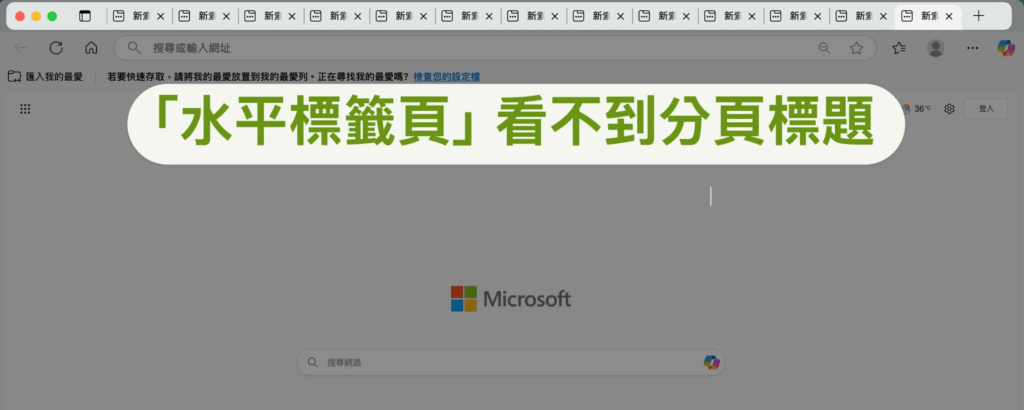
Task: Reload the page with the refresh icon
Action: click(x=56, y=48)
